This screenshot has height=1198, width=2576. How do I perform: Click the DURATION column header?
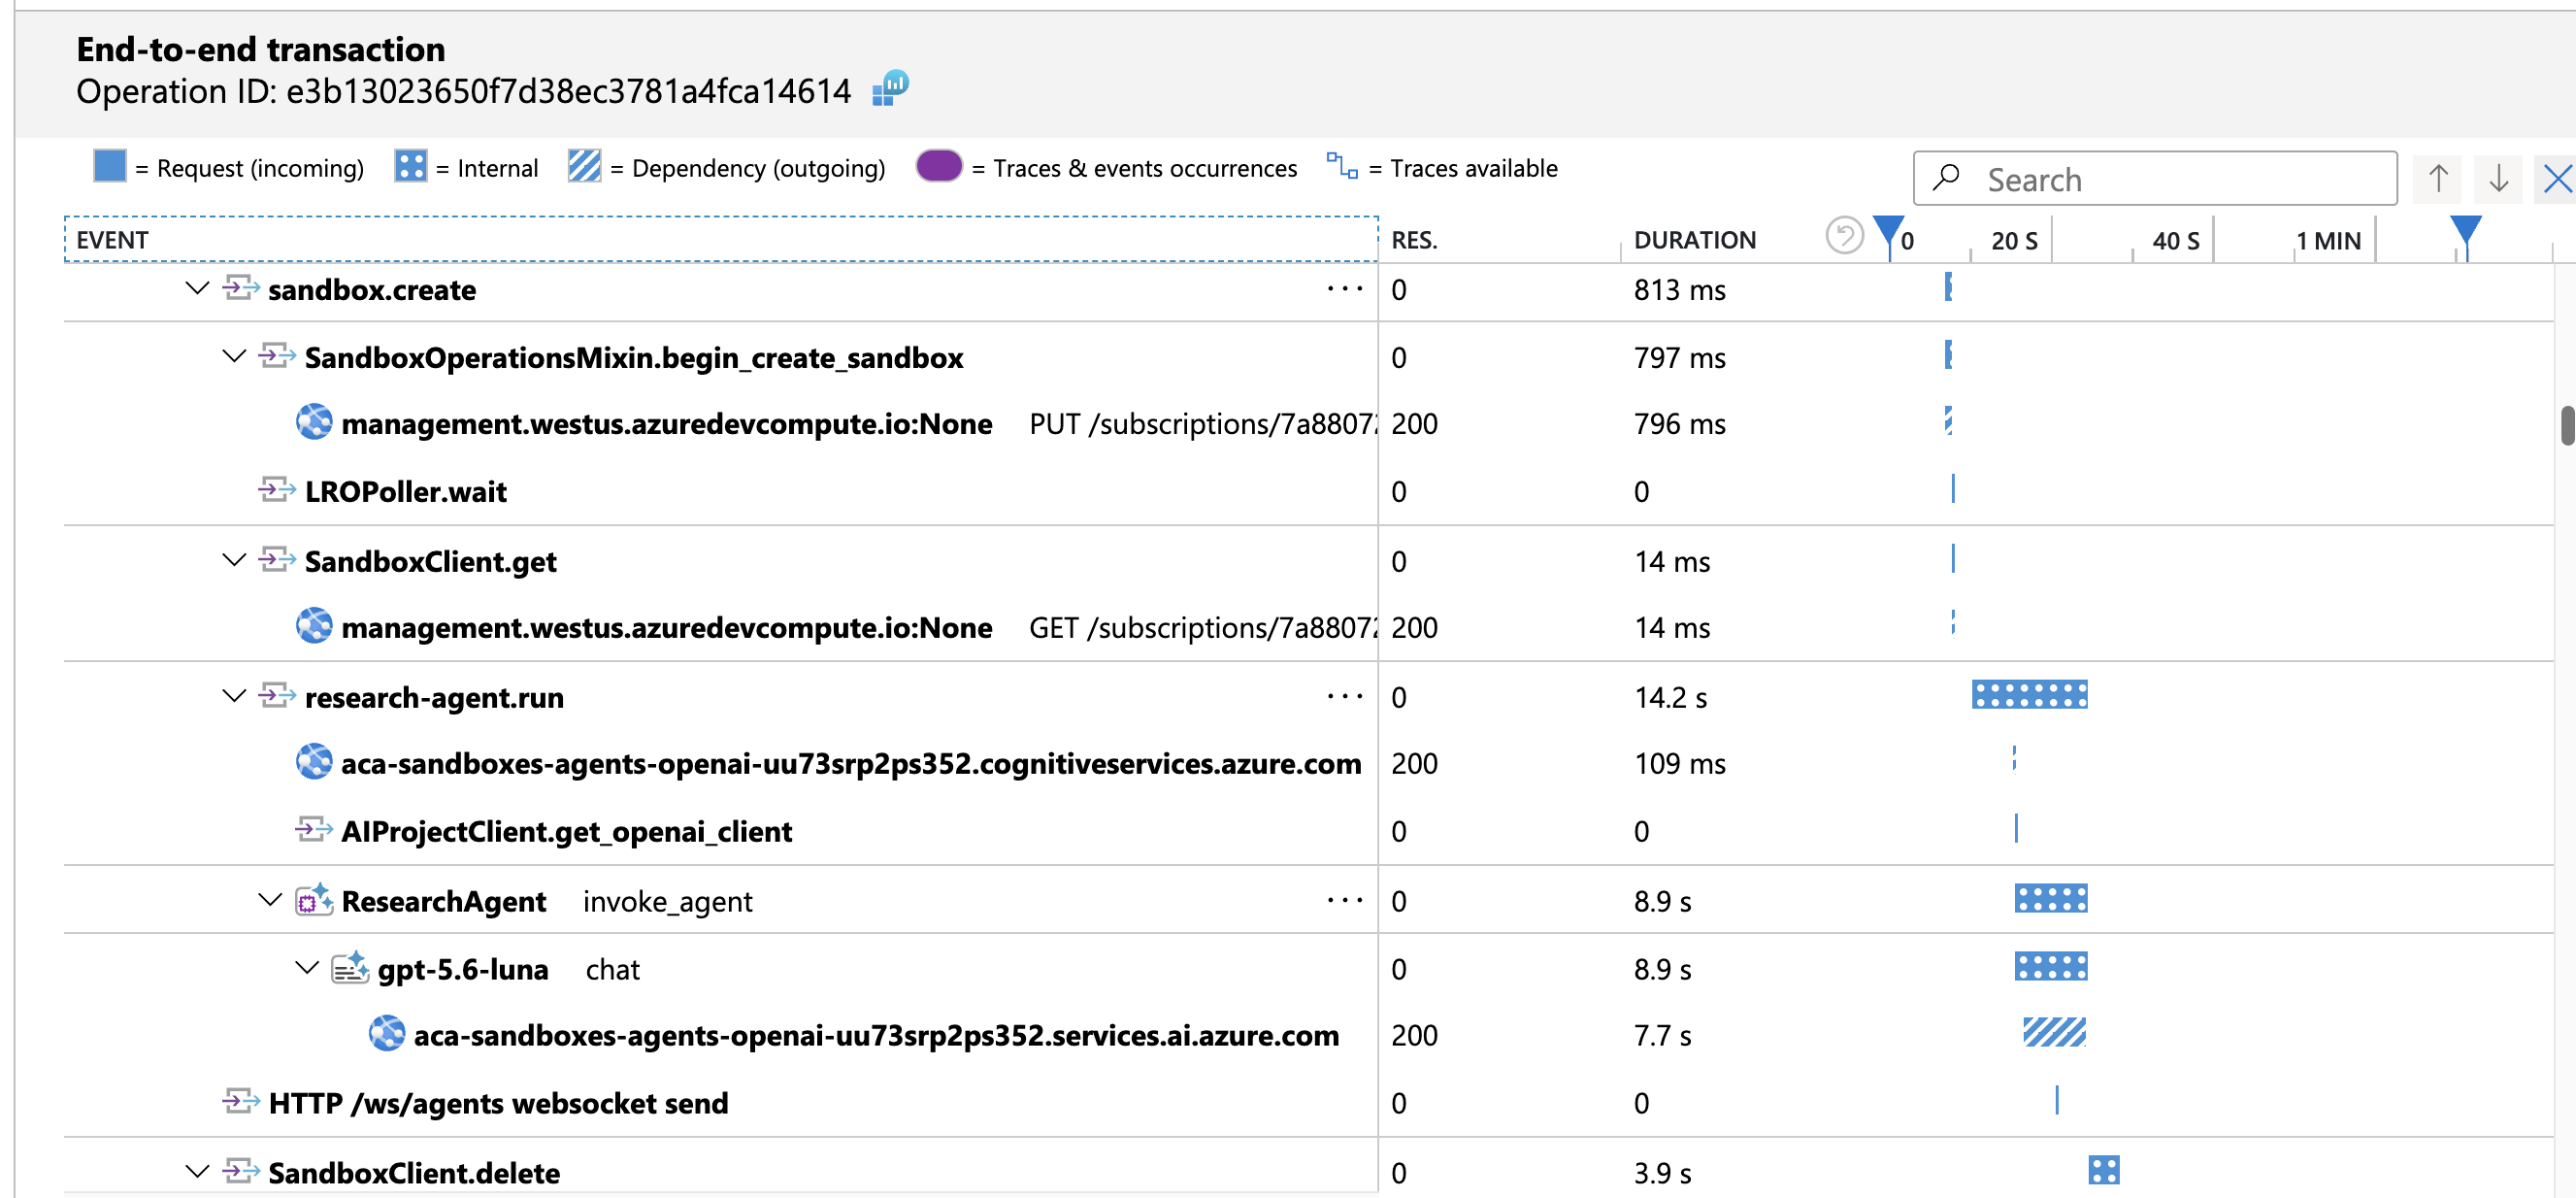coord(1694,240)
